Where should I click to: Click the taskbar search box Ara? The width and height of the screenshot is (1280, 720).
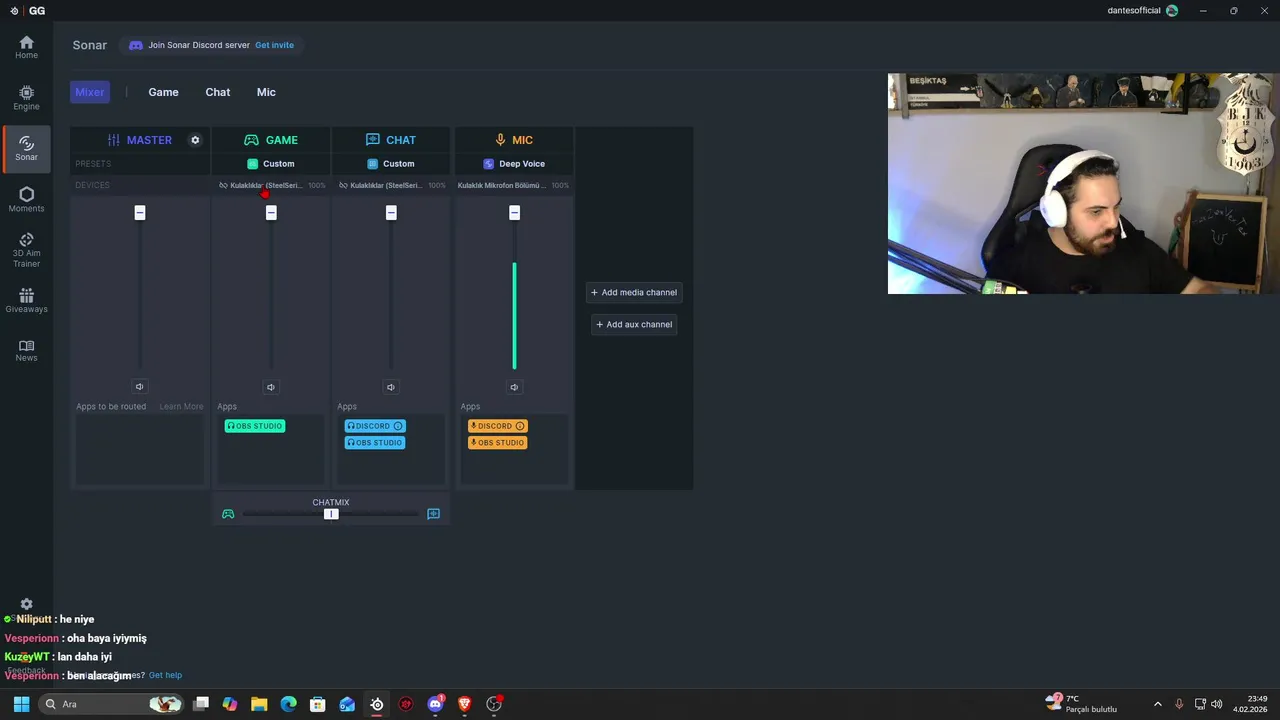coord(112,704)
